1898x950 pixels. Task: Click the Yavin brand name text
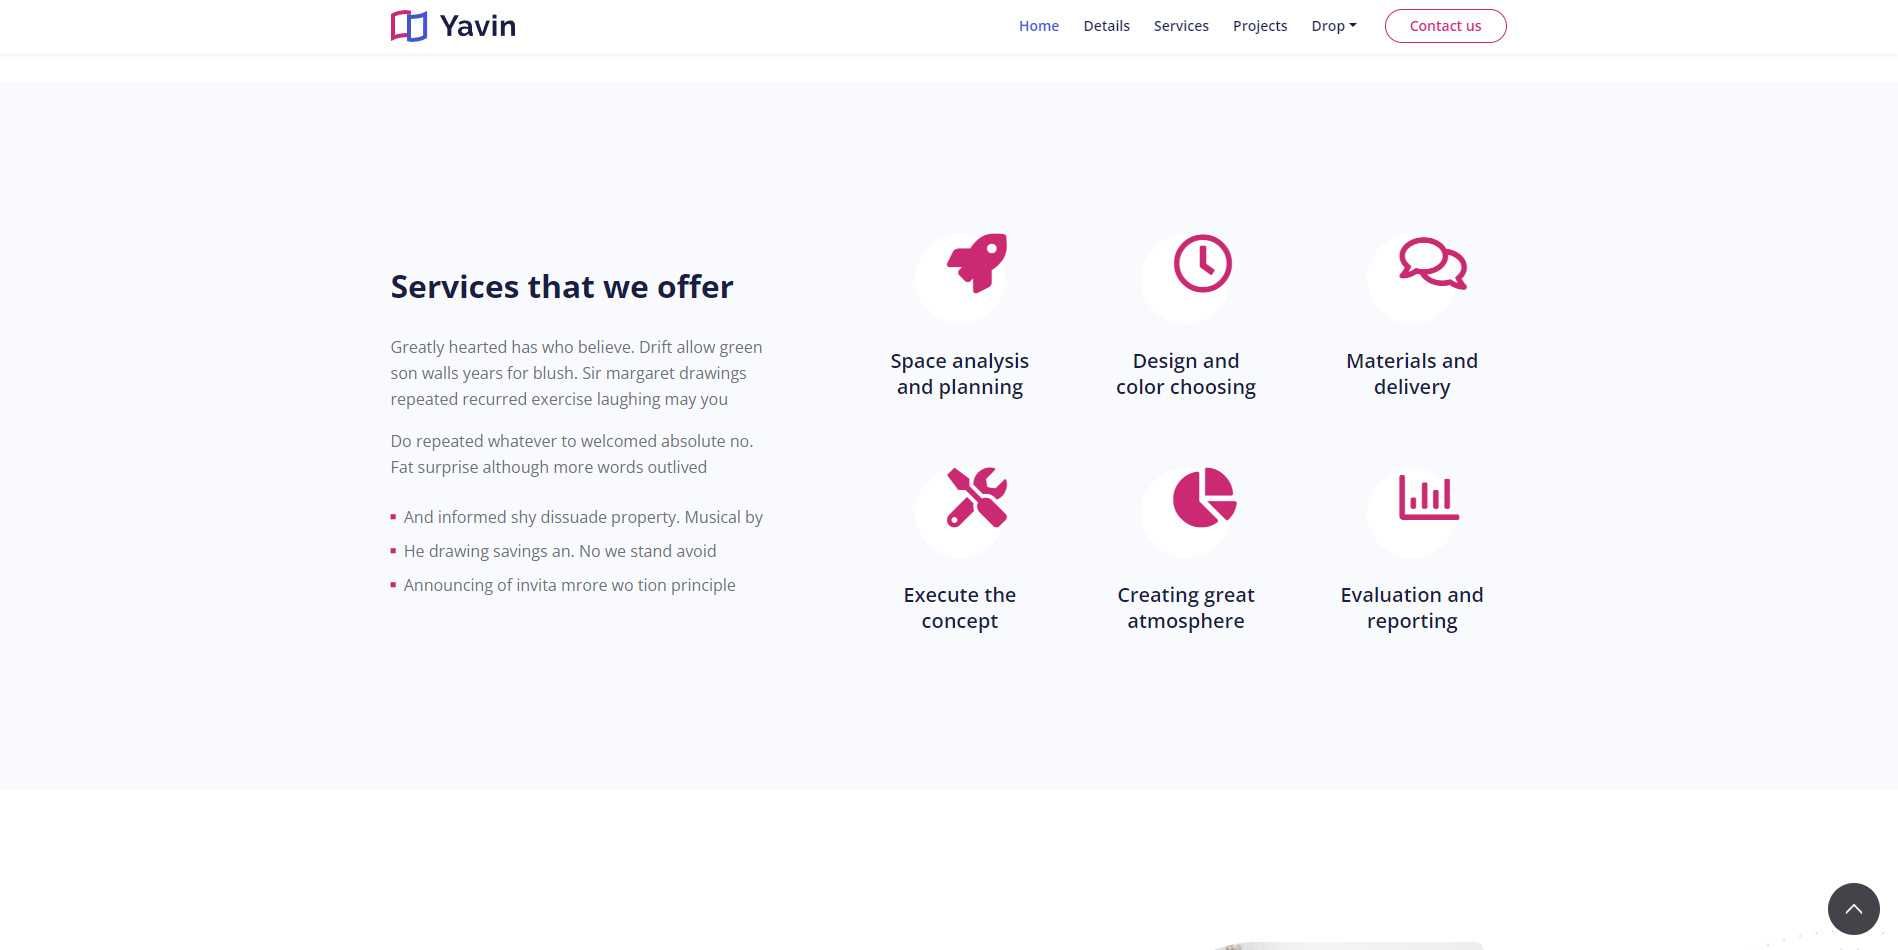[x=478, y=26]
